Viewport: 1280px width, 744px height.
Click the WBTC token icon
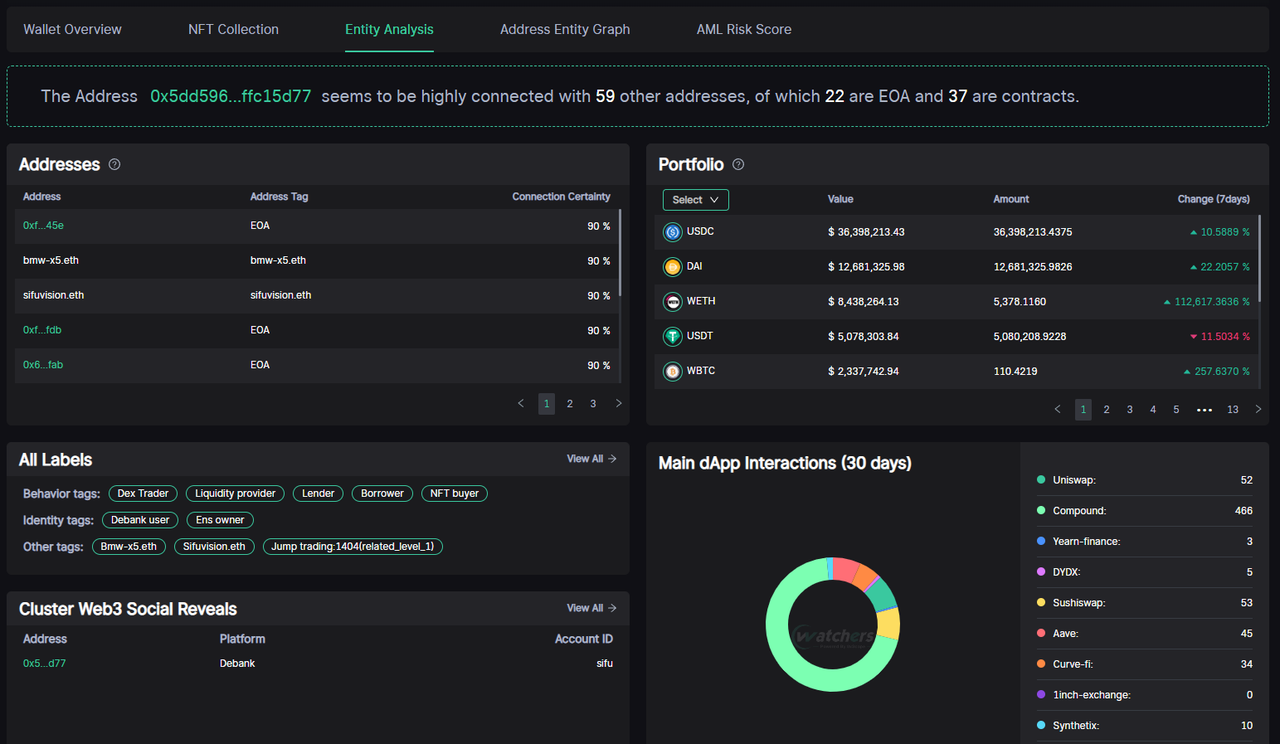(673, 372)
